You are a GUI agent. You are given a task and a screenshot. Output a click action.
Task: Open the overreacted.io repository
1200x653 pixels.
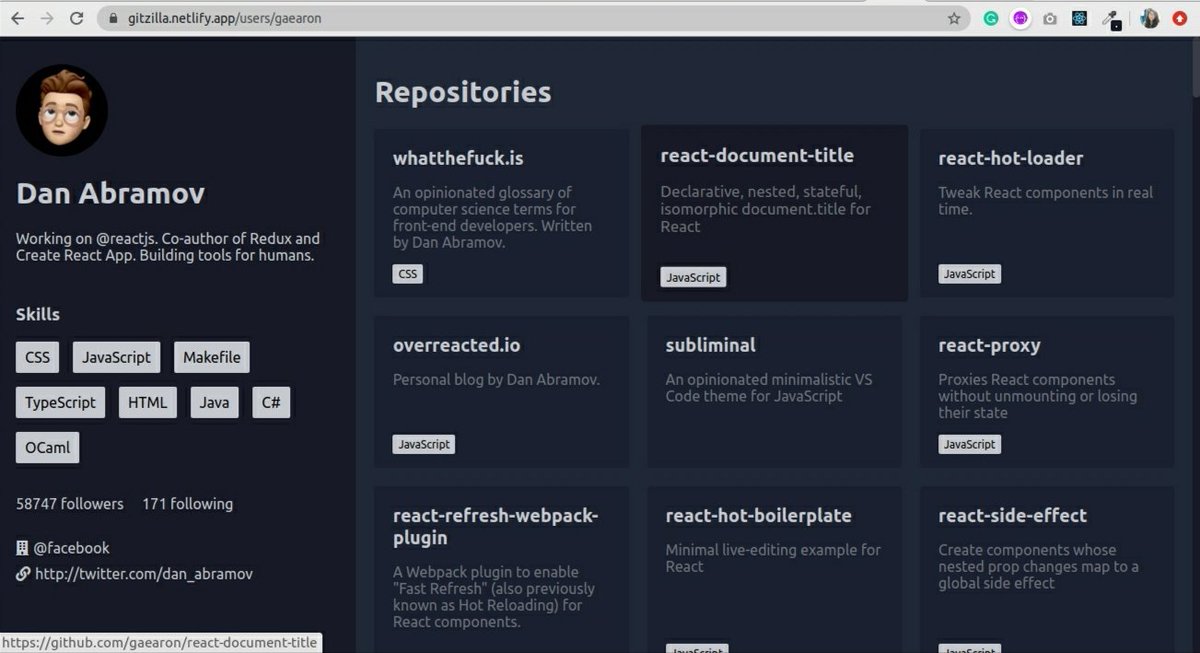502,392
